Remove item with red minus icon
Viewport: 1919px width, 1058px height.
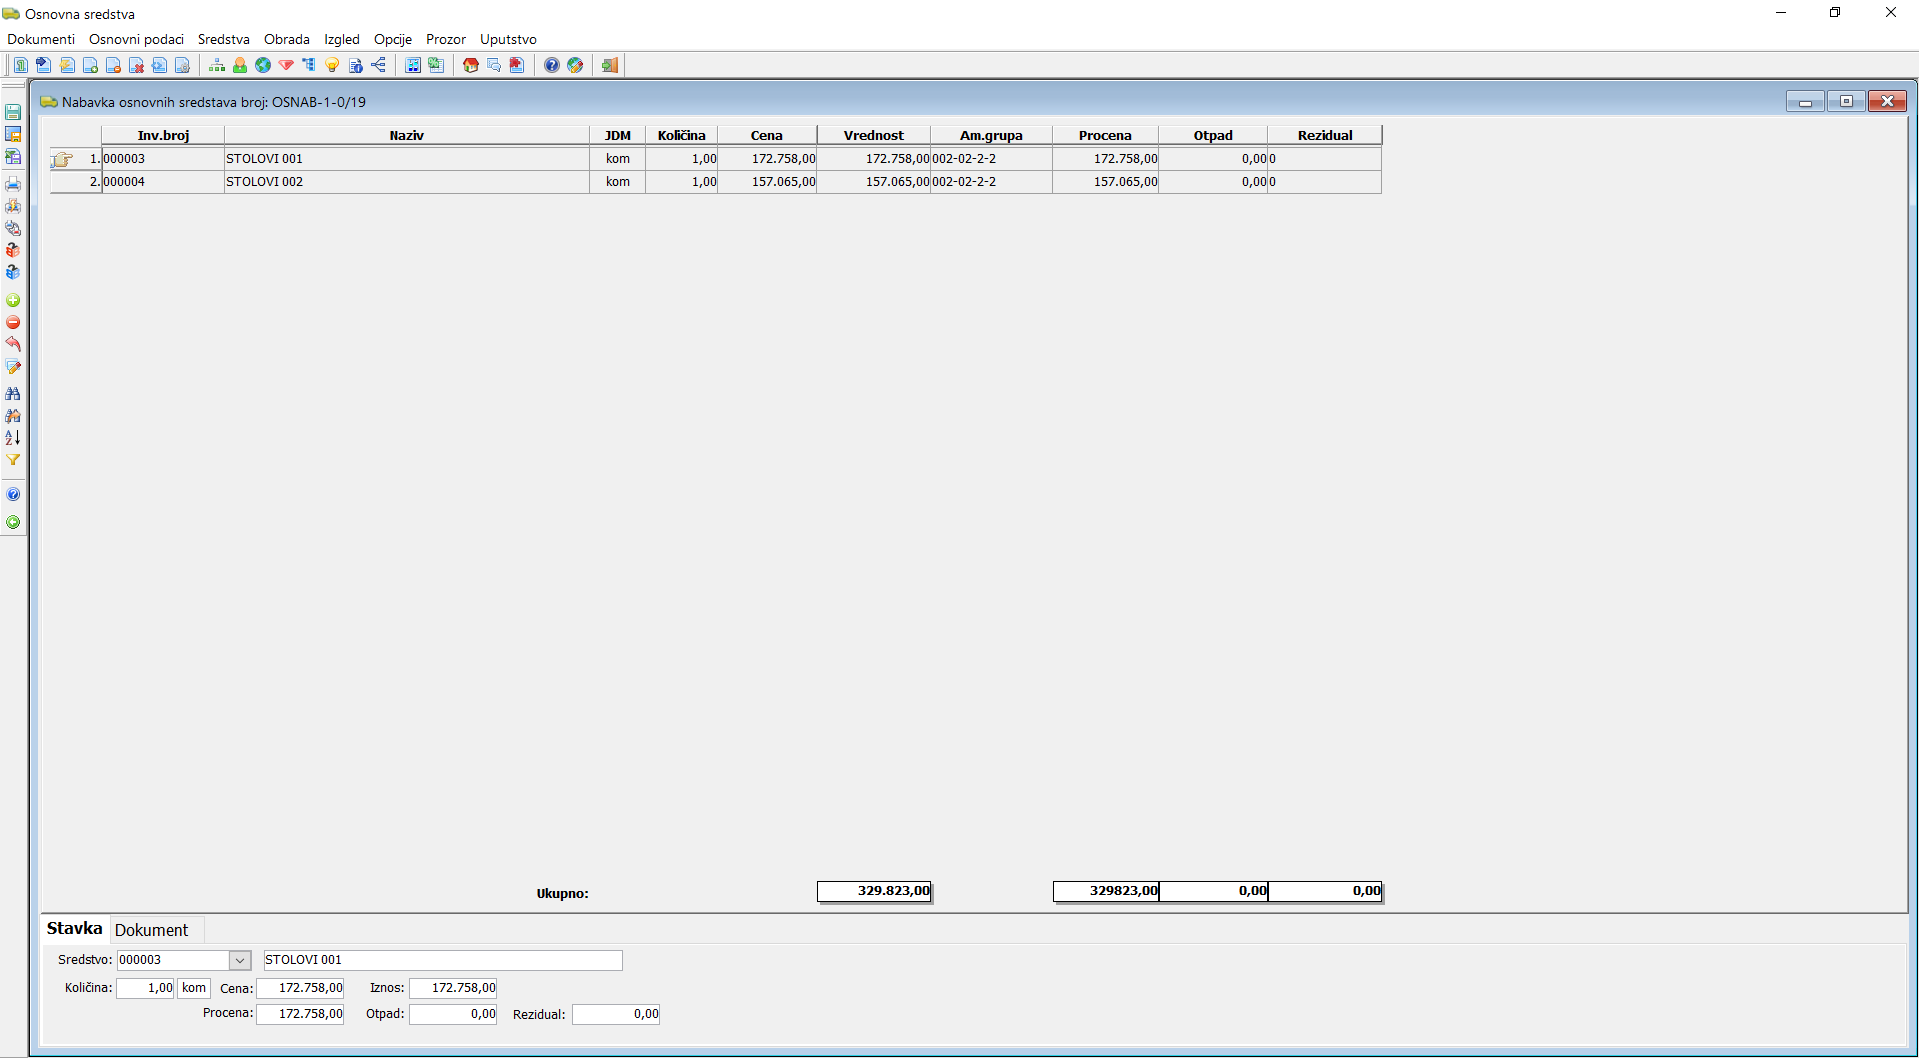(13, 322)
